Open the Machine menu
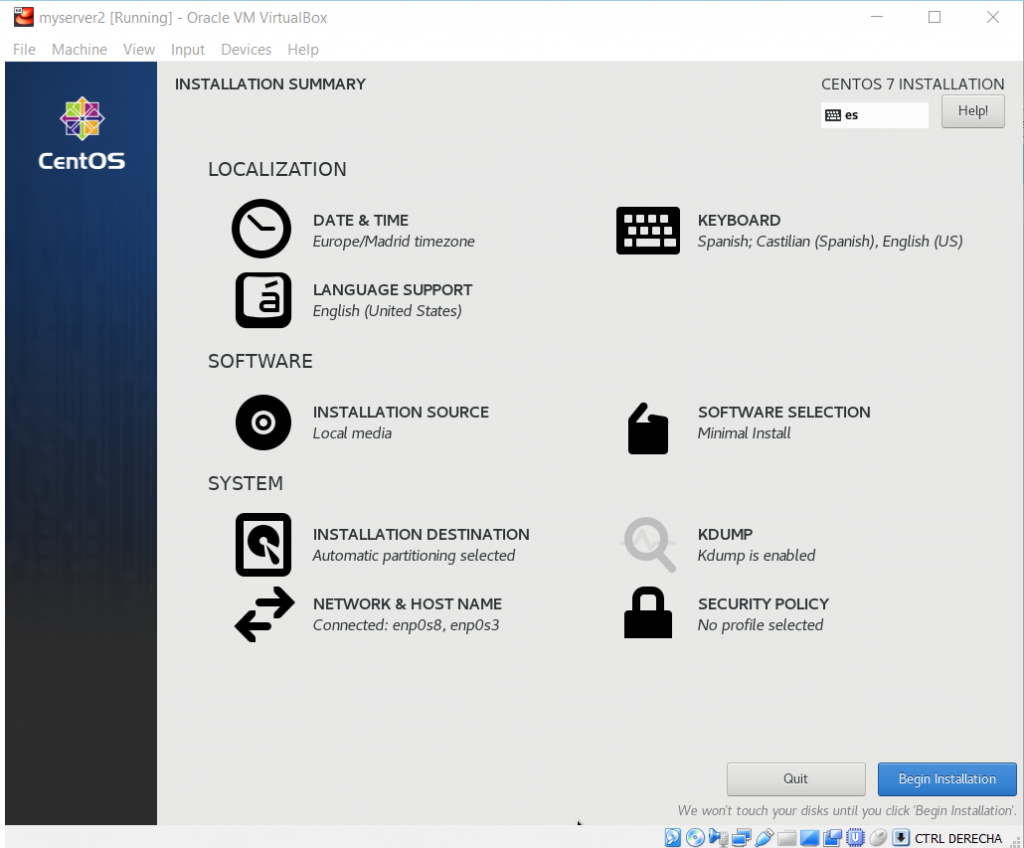This screenshot has width=1024, height=848. 79,50
